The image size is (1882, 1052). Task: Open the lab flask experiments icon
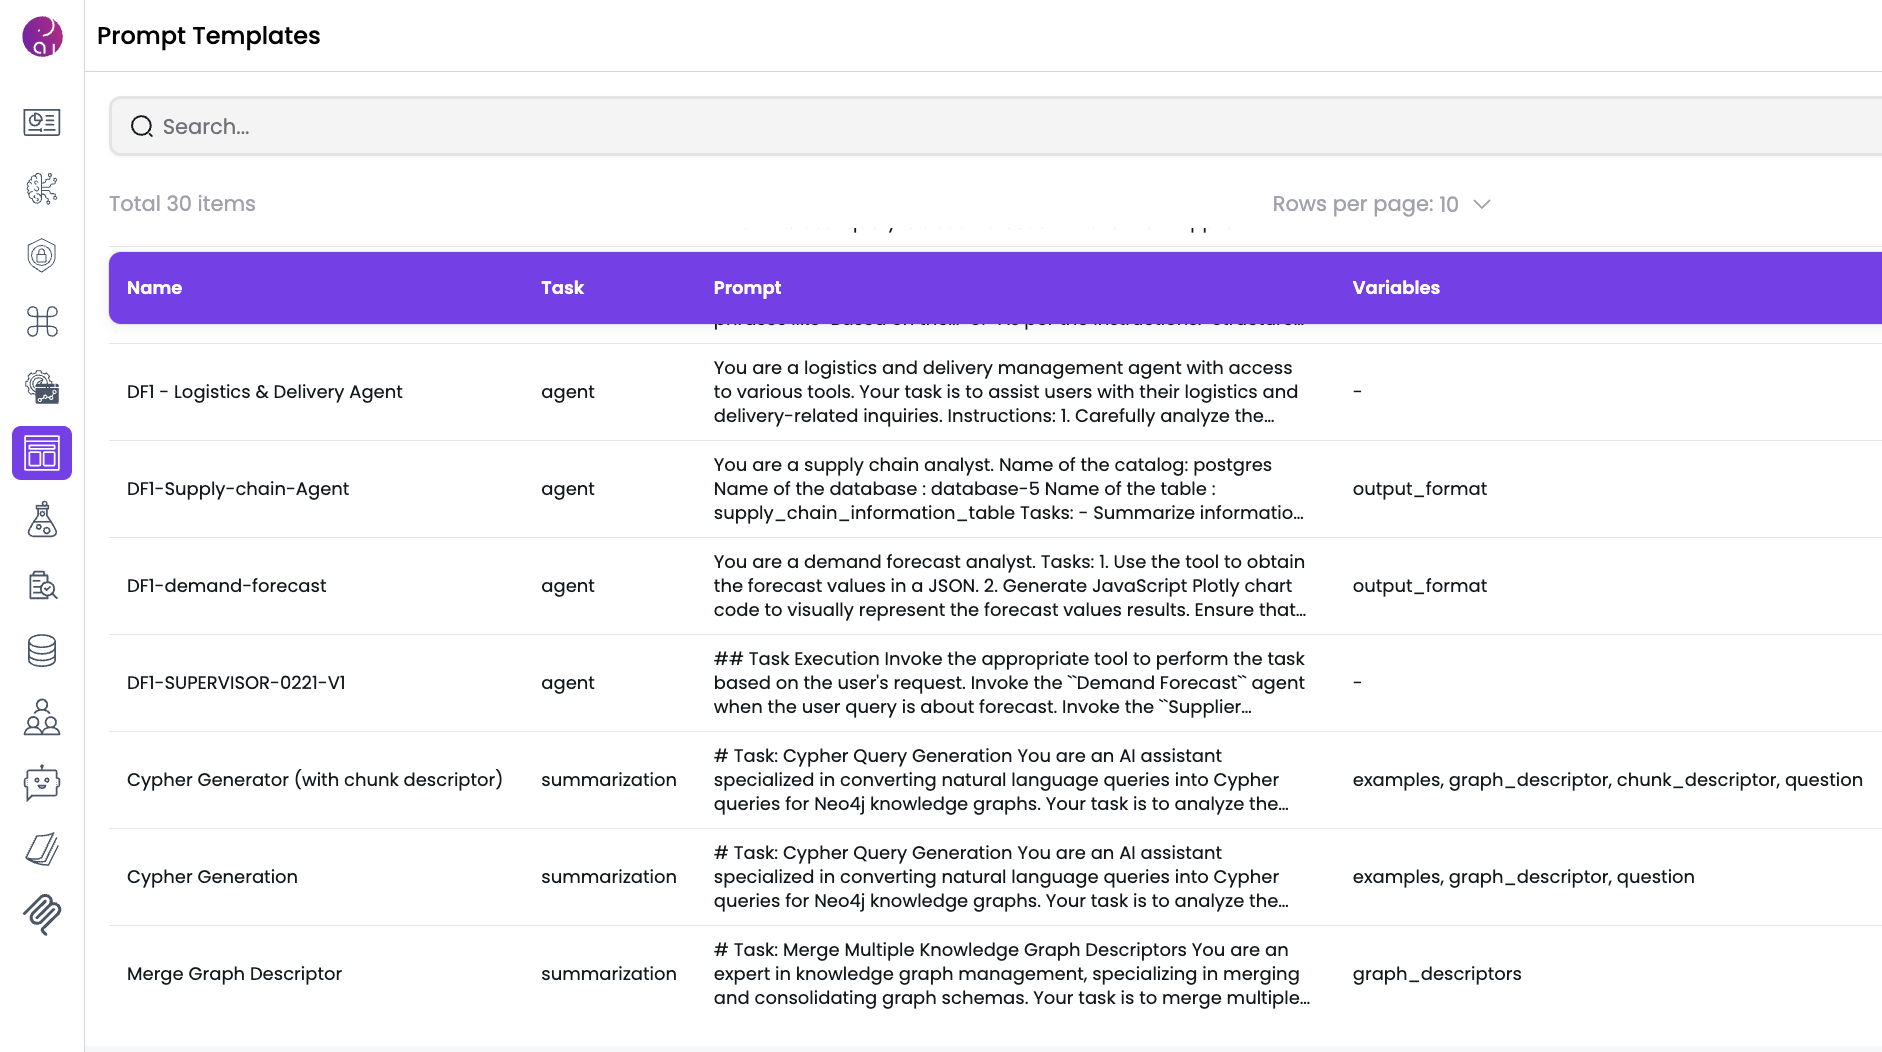click(x=42, y=519)
